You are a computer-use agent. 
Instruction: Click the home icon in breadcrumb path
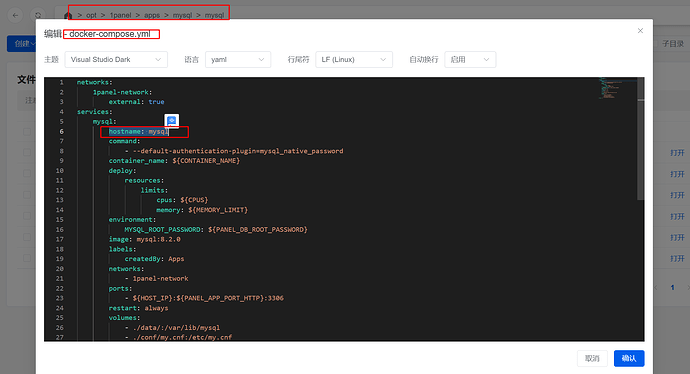pyautogui.click(x=68, y=15)
